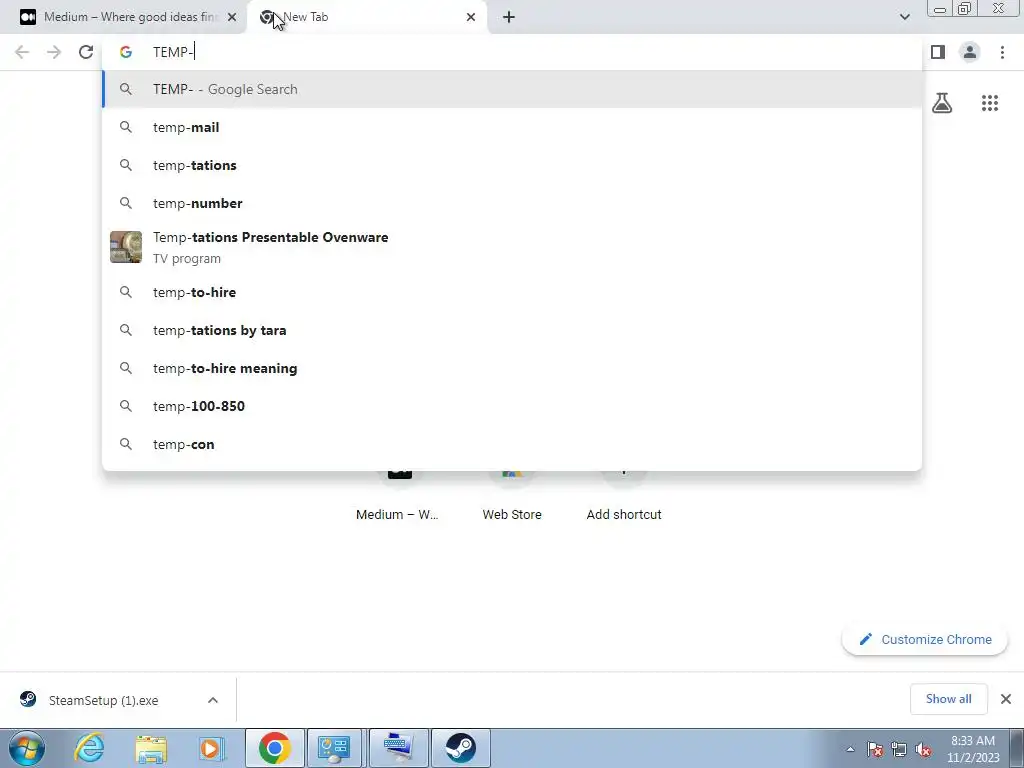
Task: Select Temp-tations Presentable Ovenware TV program
Action: point(512,248)
